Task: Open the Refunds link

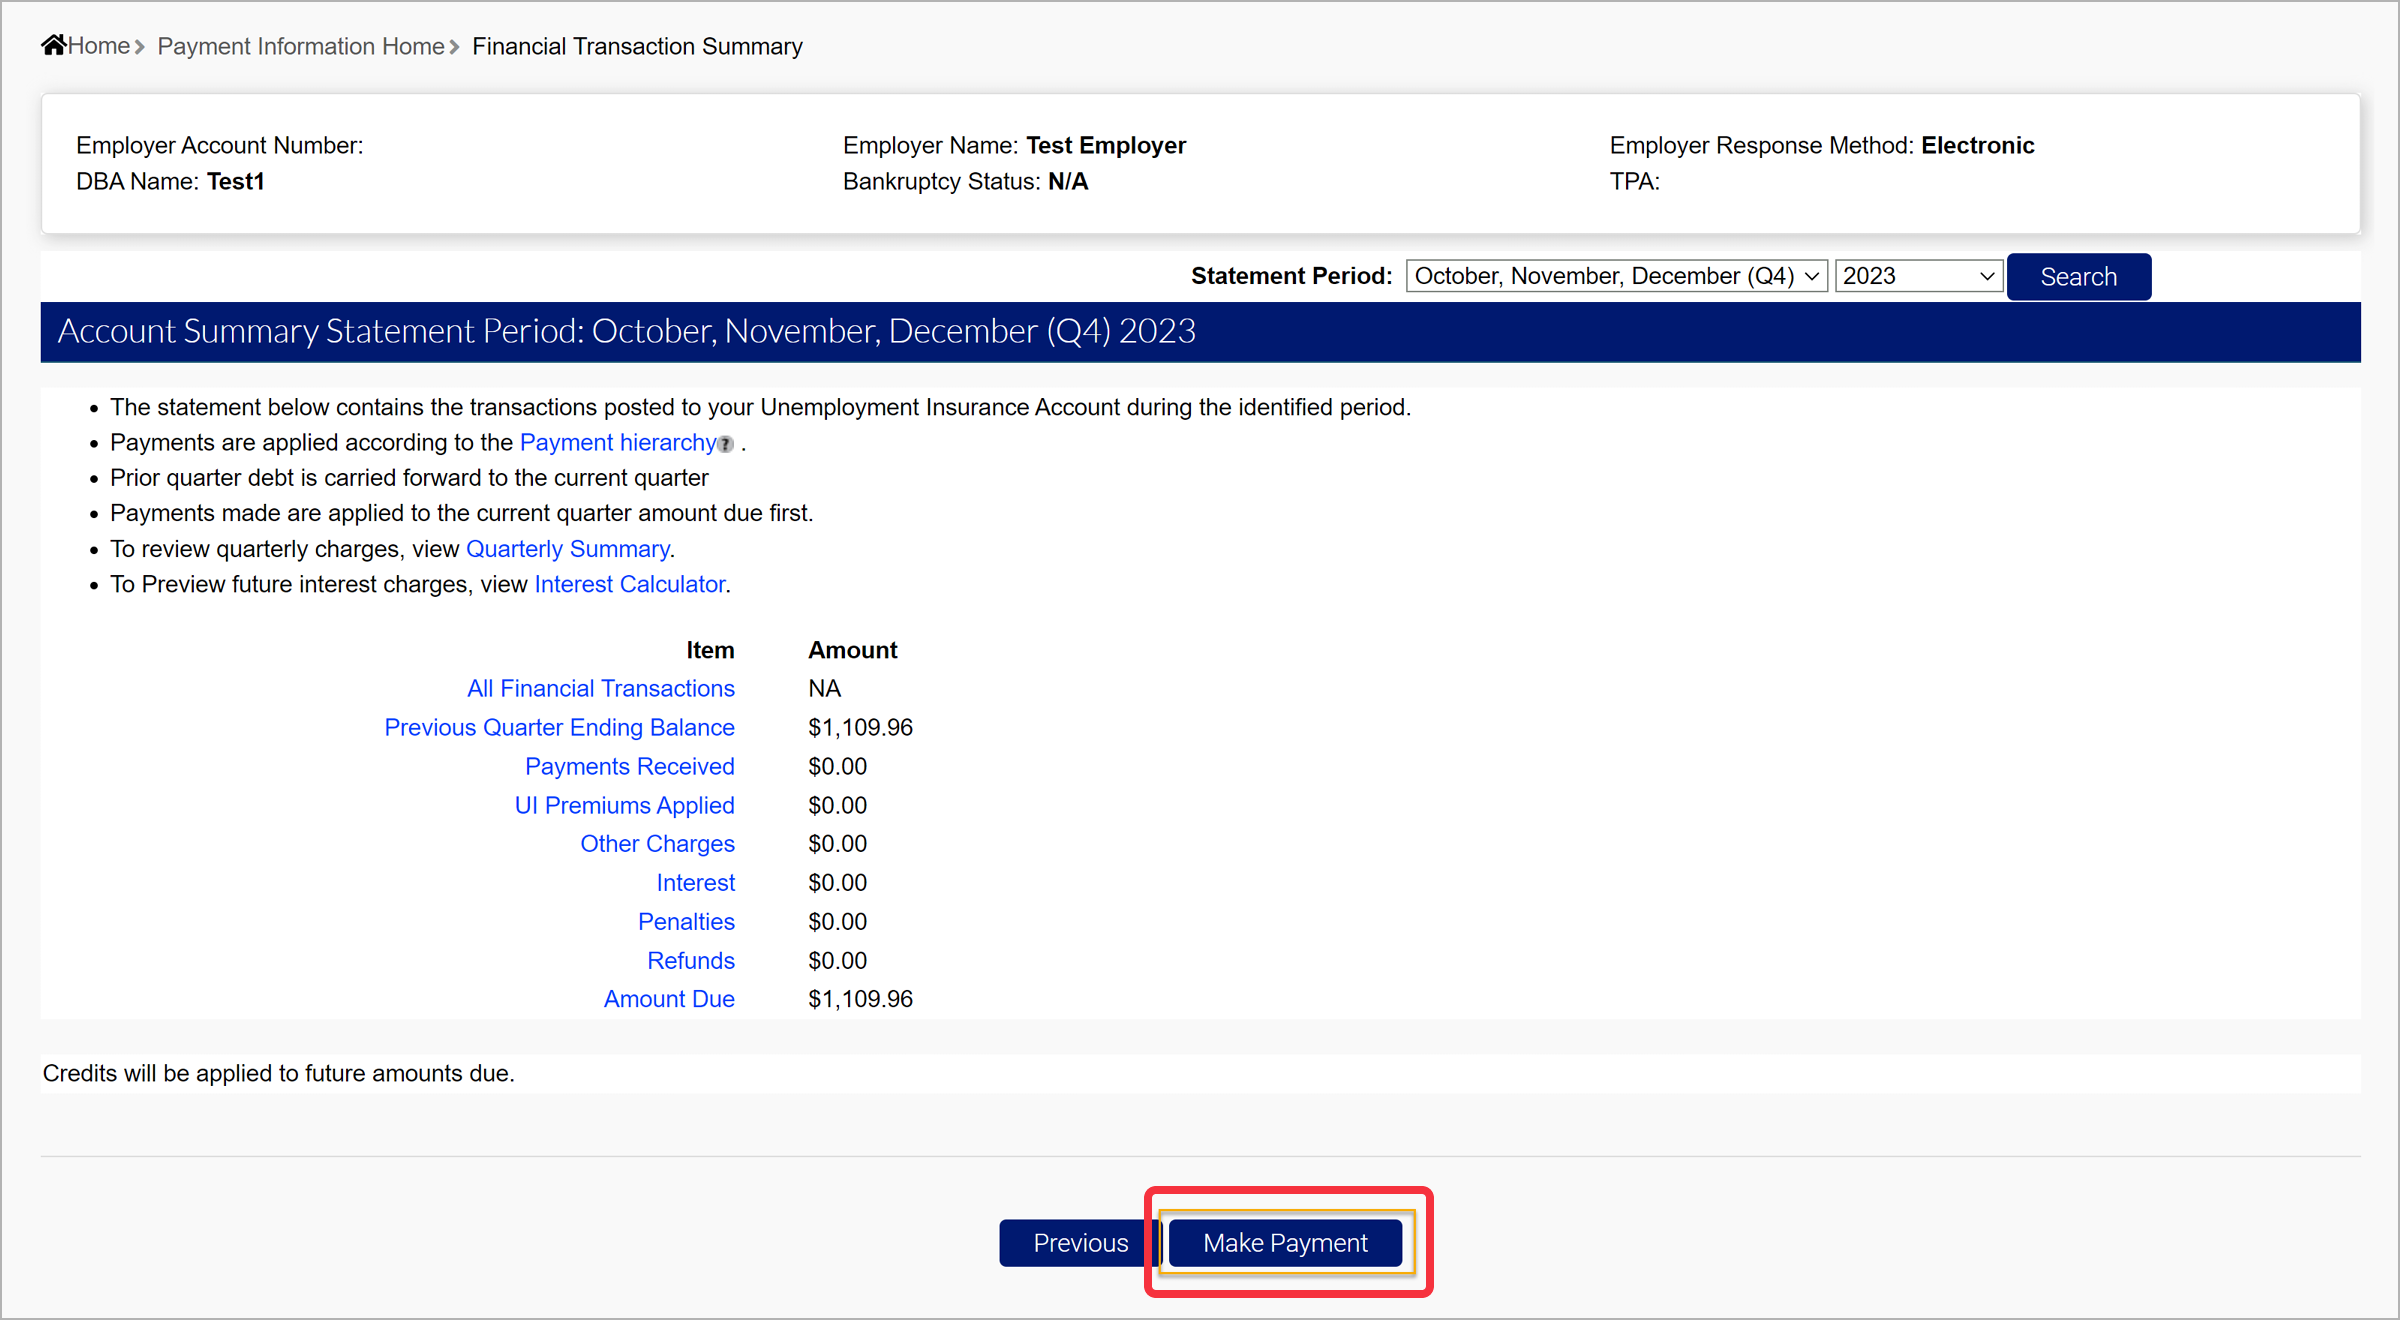Action: pyautogui.click(x=690, y=961)
